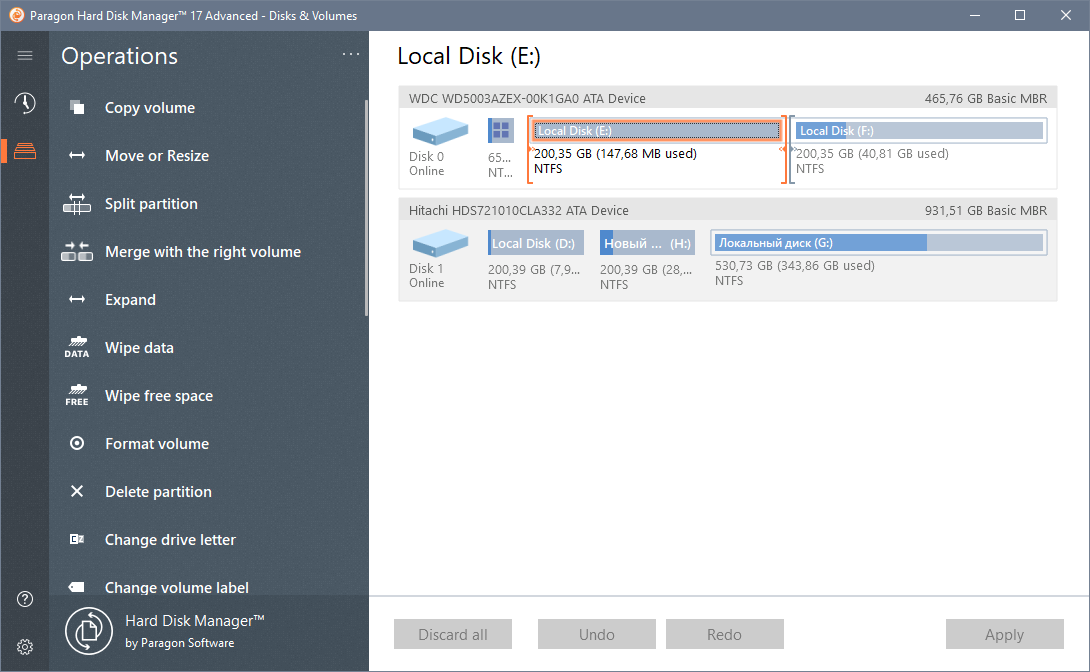Viewport: 1090px width, 672px height.
Task: Select the Disks & Volumes sidebar icon
Action: point(25,151)
